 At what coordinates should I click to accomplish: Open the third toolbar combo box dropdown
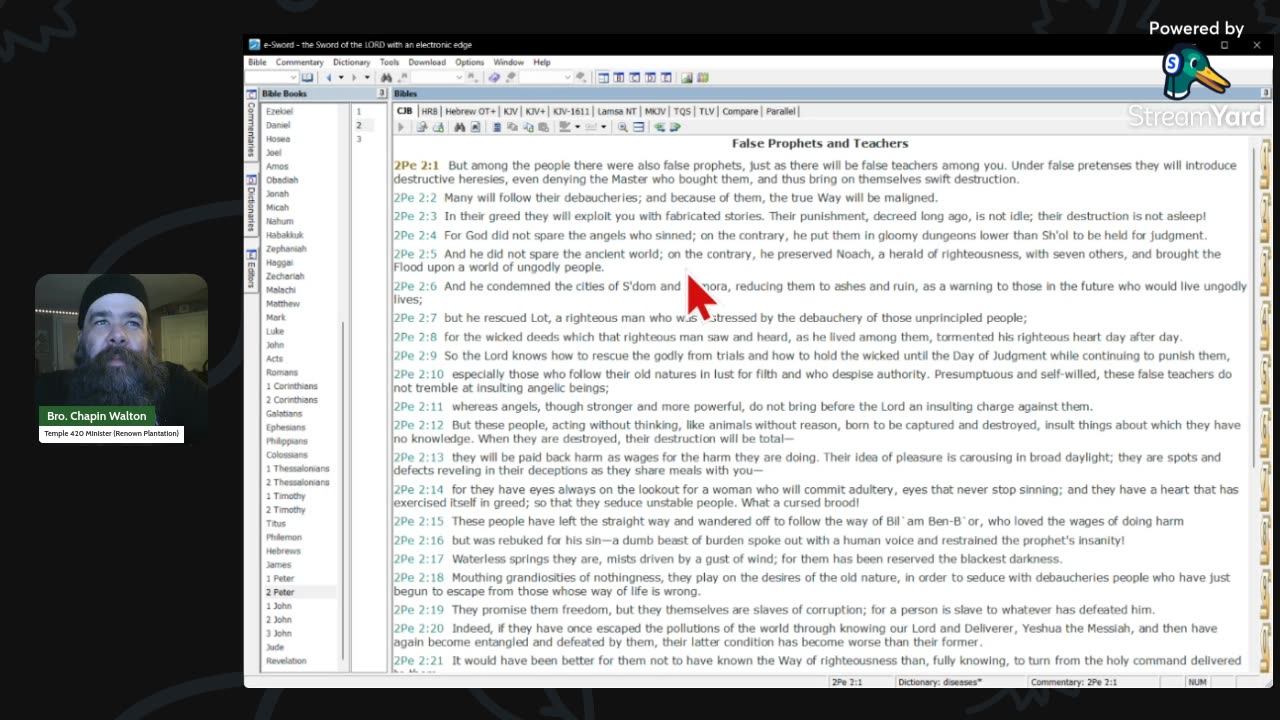567,77
